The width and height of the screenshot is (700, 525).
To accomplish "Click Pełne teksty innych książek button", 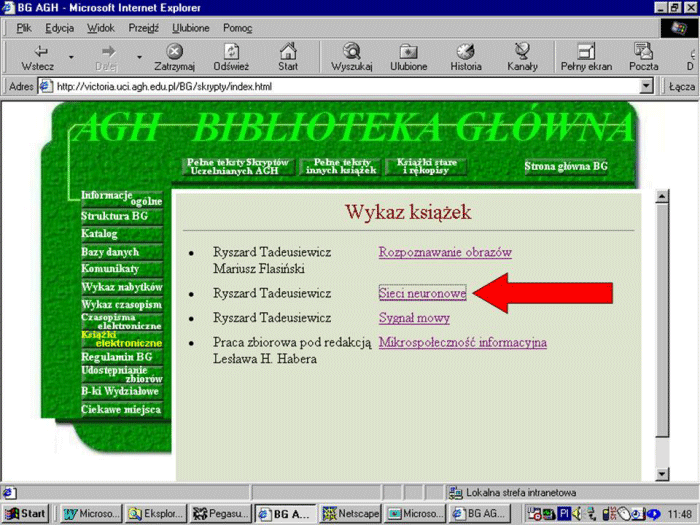I will pyautogui.click(x=341, y=167).
